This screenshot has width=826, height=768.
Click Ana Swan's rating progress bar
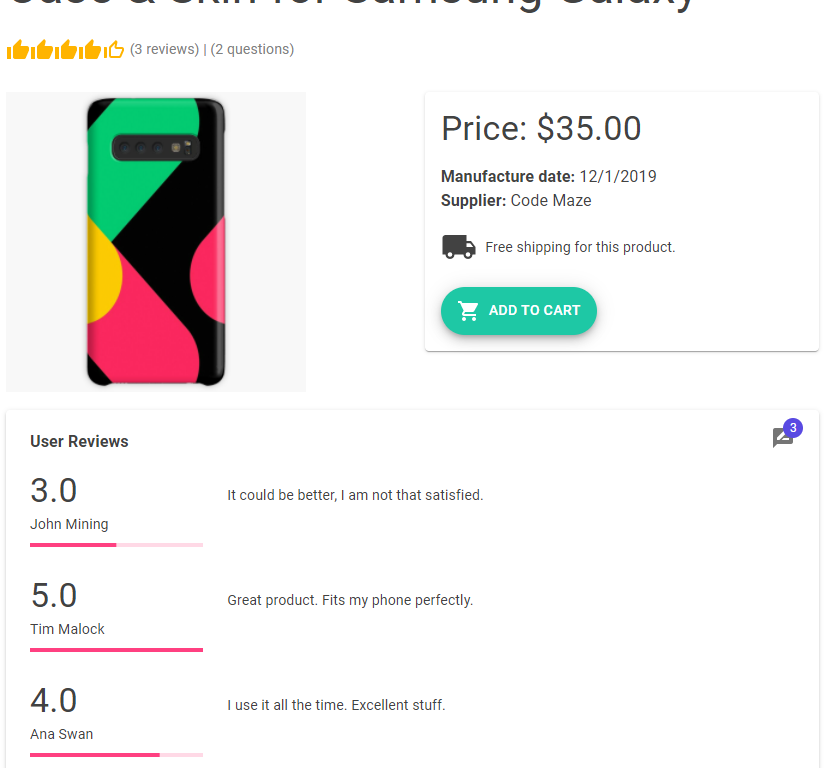tap(116, 755)
